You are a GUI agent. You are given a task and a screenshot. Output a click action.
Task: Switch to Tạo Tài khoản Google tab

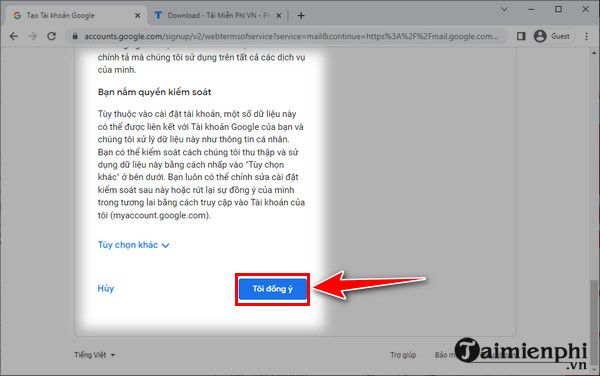[x=77, y=16]
